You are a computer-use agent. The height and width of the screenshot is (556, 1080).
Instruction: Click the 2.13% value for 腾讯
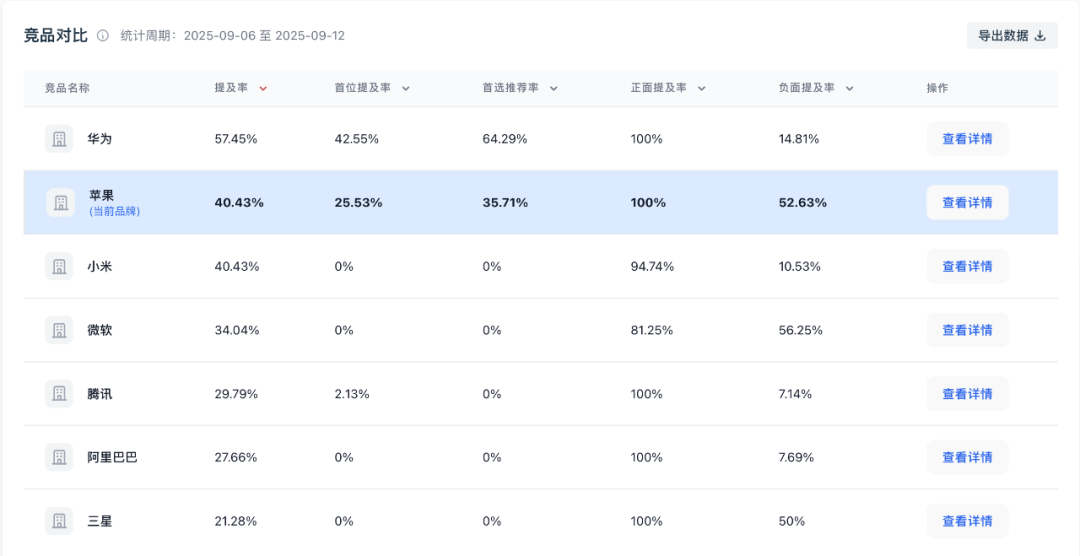click(352, 394)
